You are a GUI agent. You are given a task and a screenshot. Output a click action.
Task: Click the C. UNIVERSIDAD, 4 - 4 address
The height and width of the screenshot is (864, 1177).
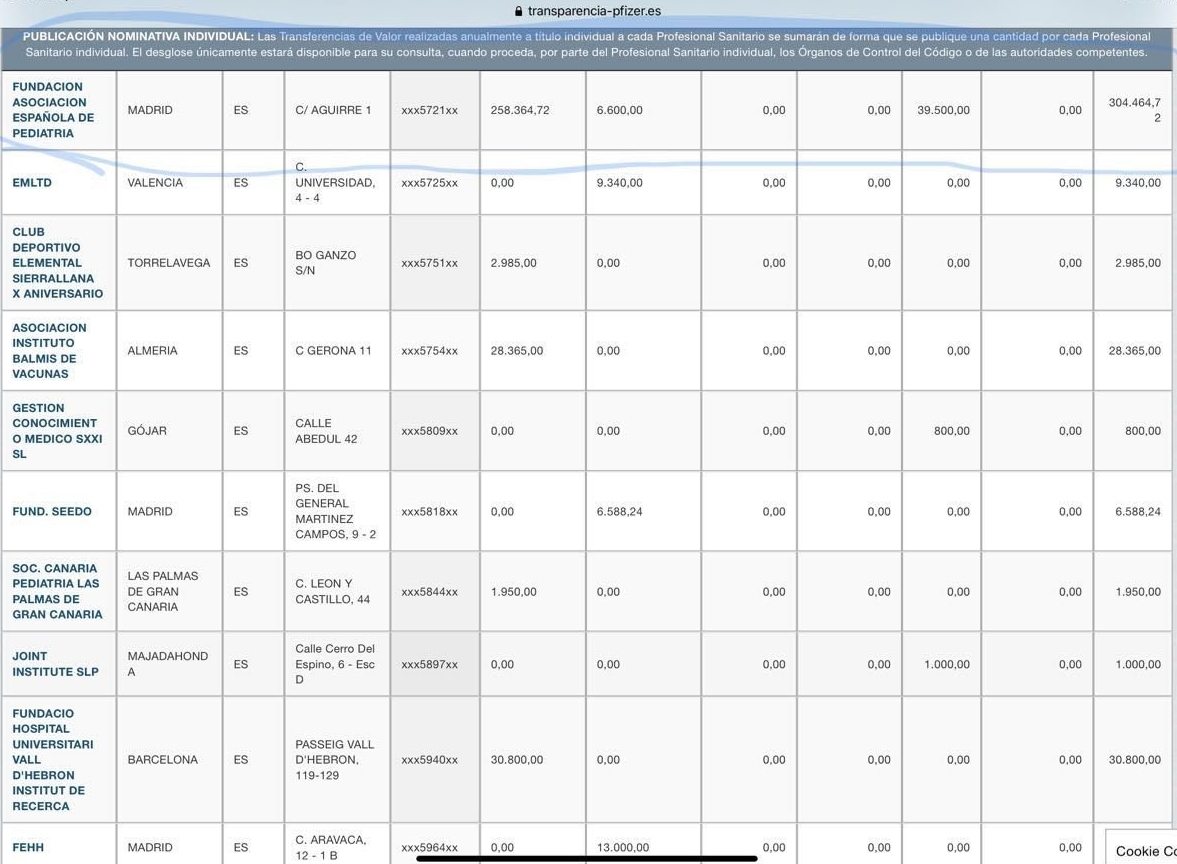(335, 182)
